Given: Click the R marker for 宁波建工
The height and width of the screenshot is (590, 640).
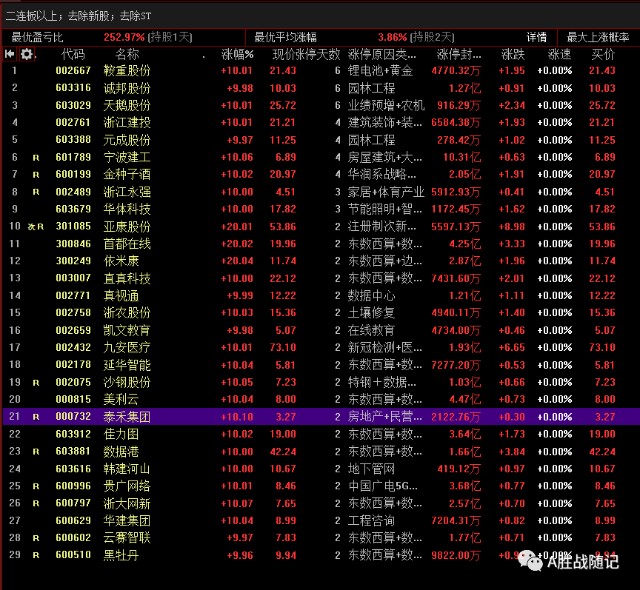Looking at the screenshot, I should (36, 158).
